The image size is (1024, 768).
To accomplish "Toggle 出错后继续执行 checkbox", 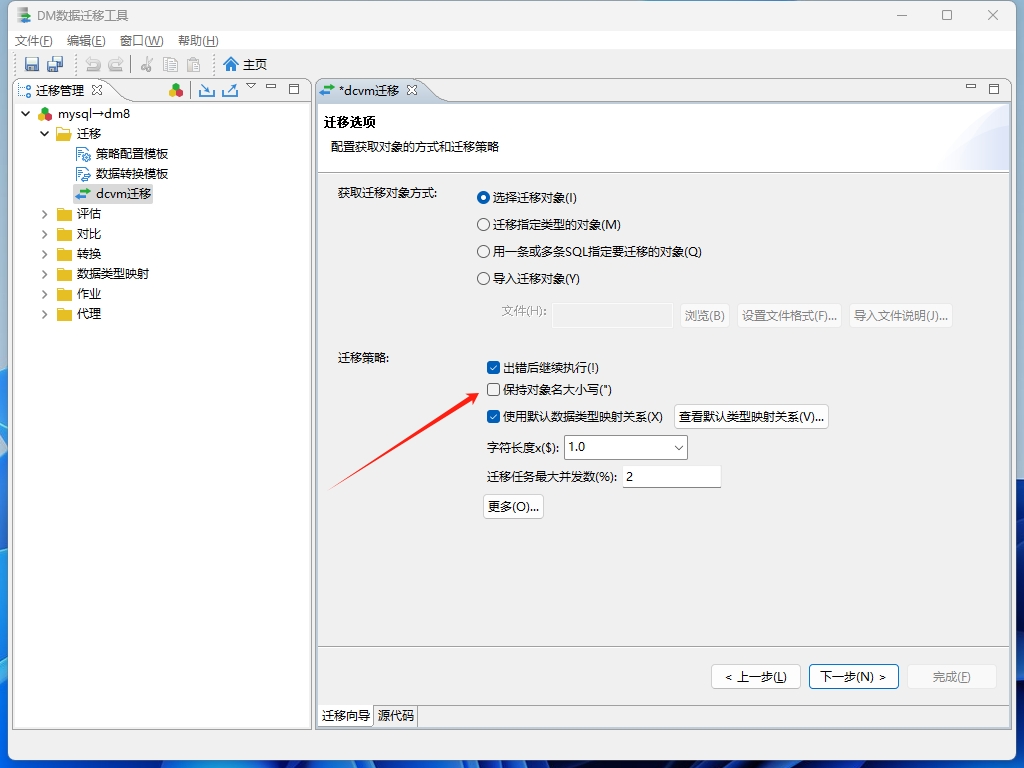I will click(494, 368).
